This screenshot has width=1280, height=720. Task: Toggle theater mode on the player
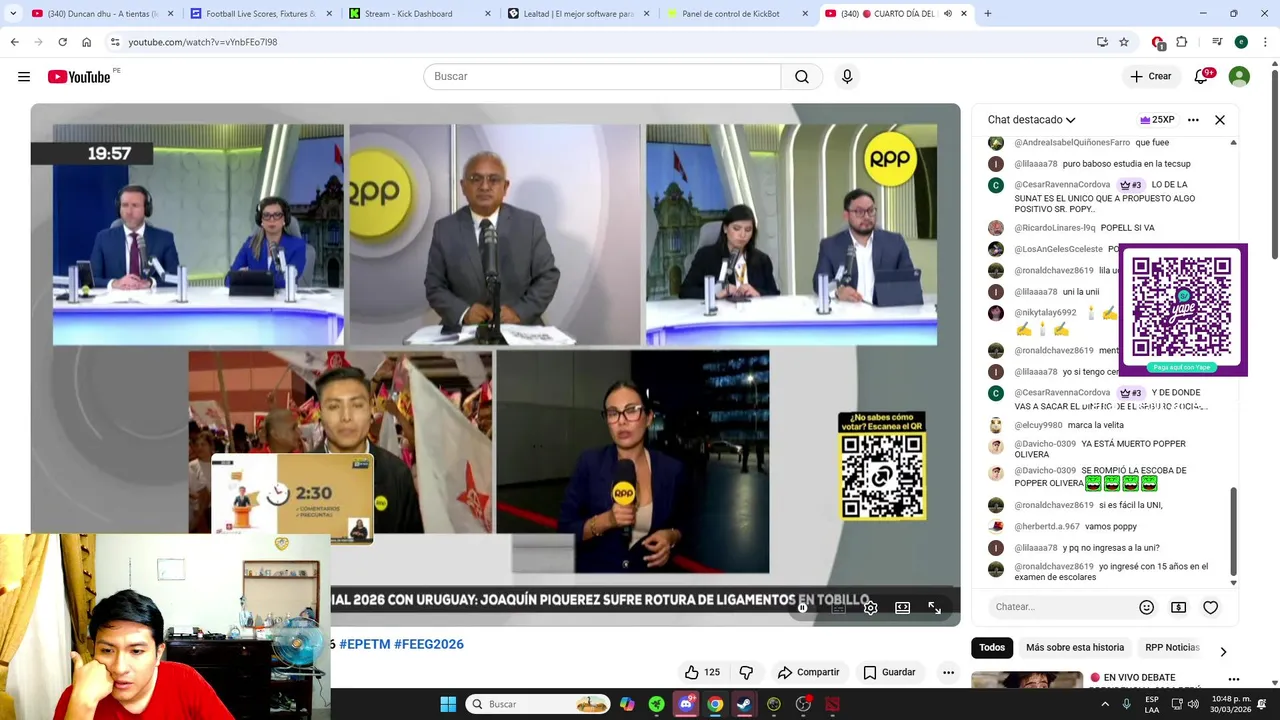902,607
